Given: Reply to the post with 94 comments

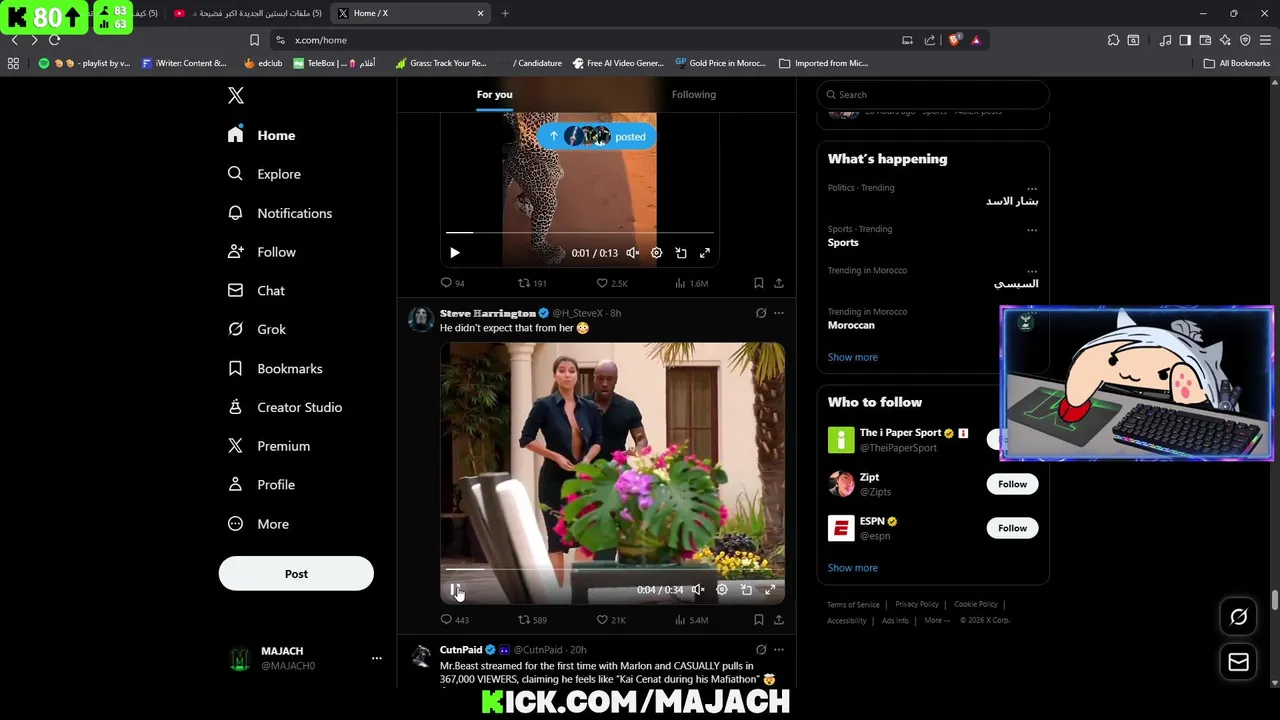Looking at the screenshot, I should 452,283.
